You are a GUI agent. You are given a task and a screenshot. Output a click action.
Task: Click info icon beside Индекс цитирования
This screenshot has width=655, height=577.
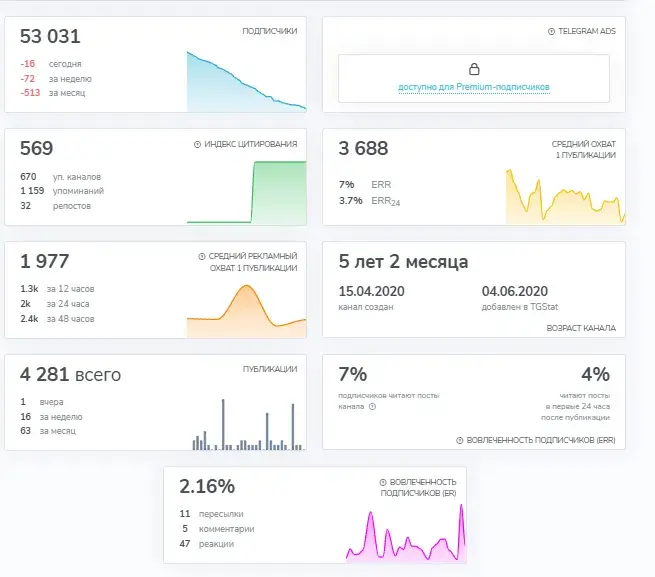pyautogui.click(x=198, y=144)
